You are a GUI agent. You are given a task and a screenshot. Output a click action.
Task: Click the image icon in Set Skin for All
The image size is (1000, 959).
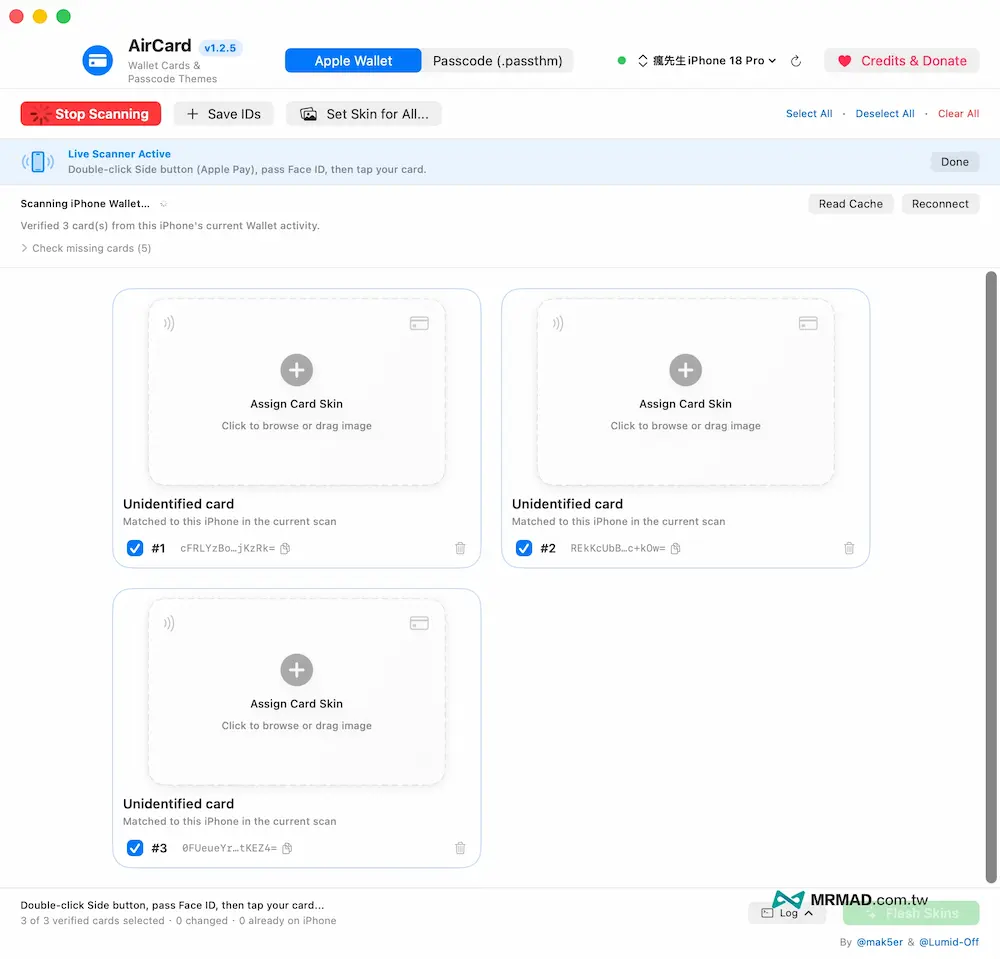click(x=309, y=114)
